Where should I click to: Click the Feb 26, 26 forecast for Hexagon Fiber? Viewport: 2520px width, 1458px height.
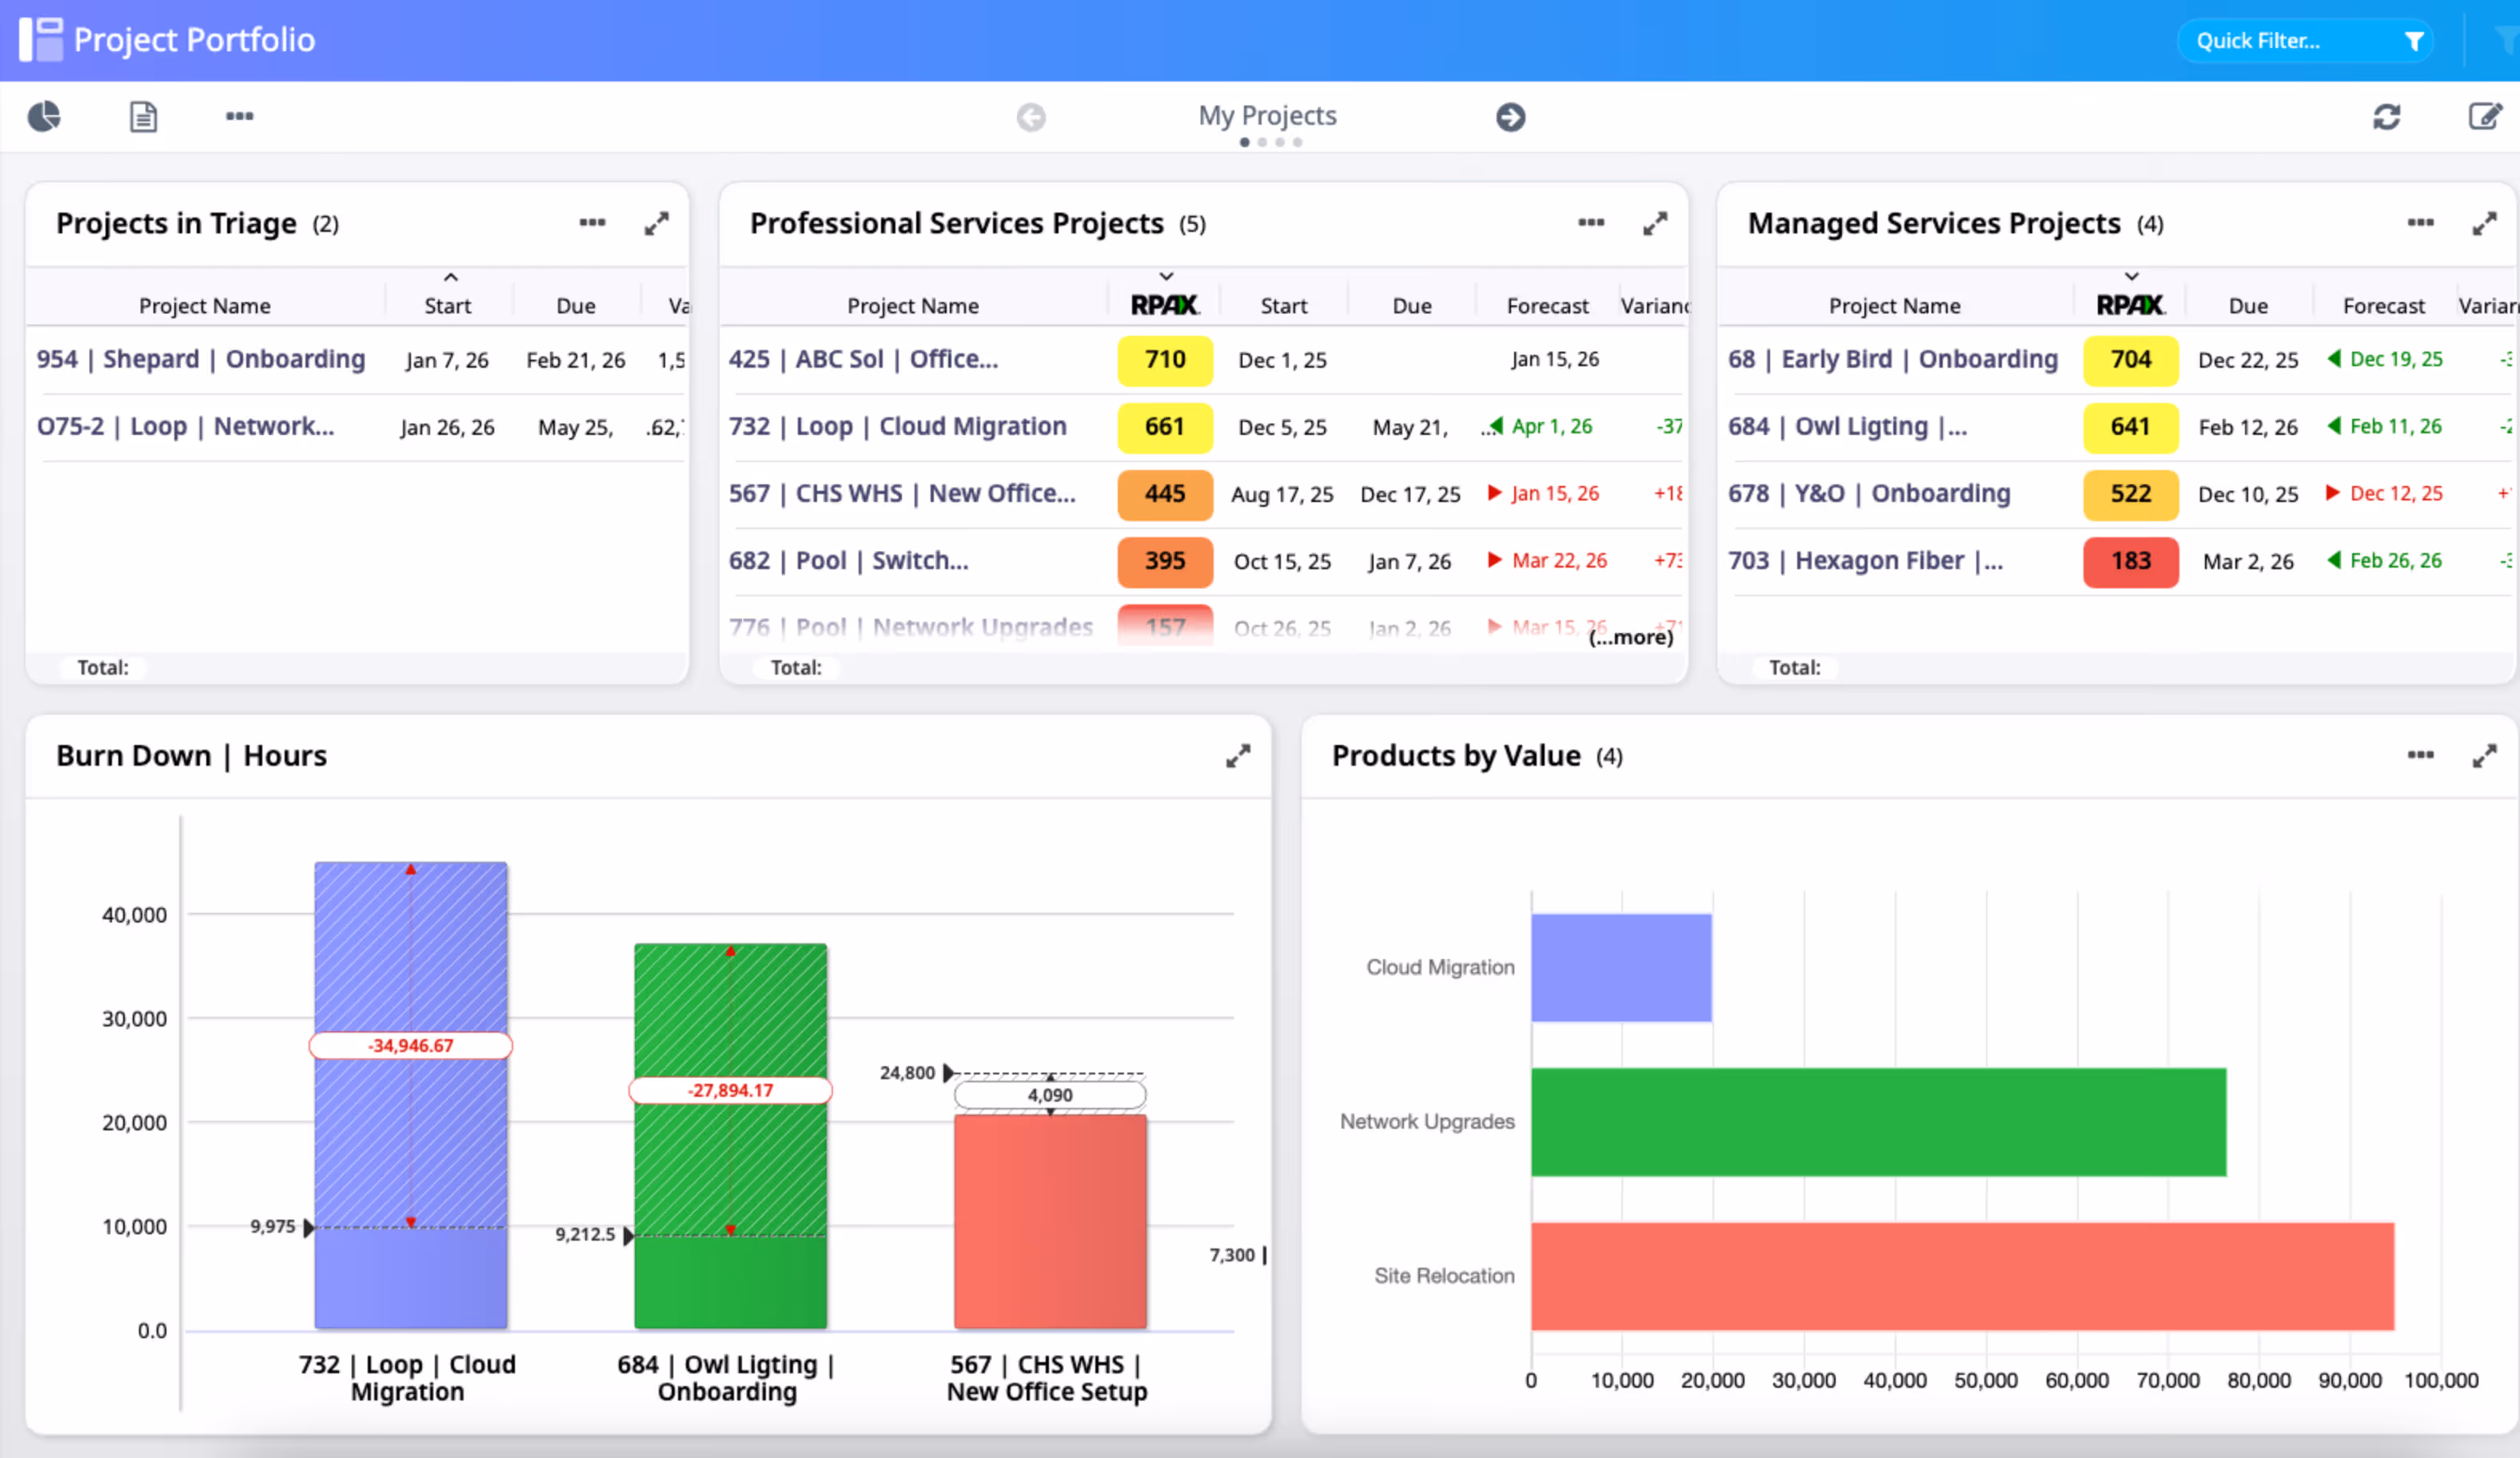point(2395,560)
